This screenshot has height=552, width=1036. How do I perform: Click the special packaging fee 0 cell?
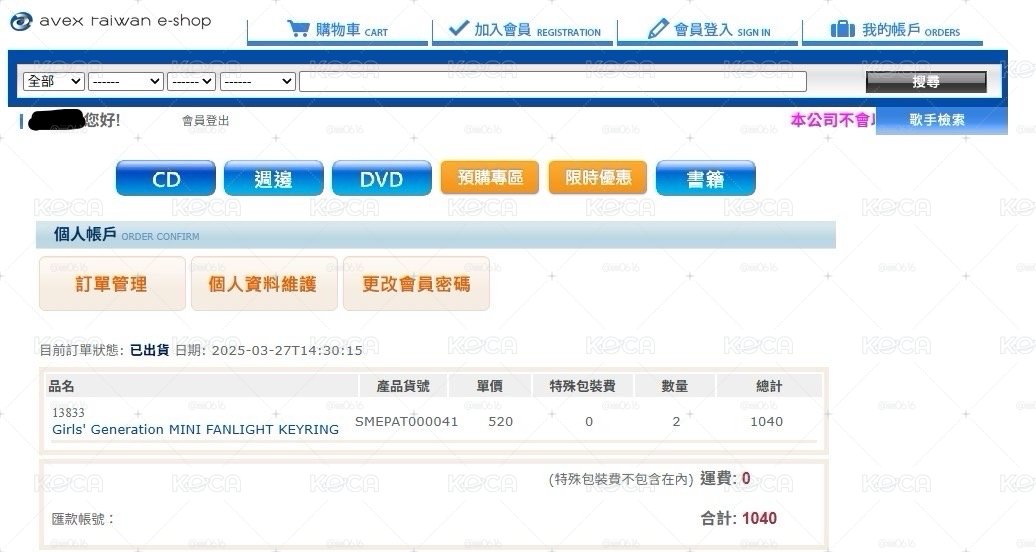[x=589, y=421]
